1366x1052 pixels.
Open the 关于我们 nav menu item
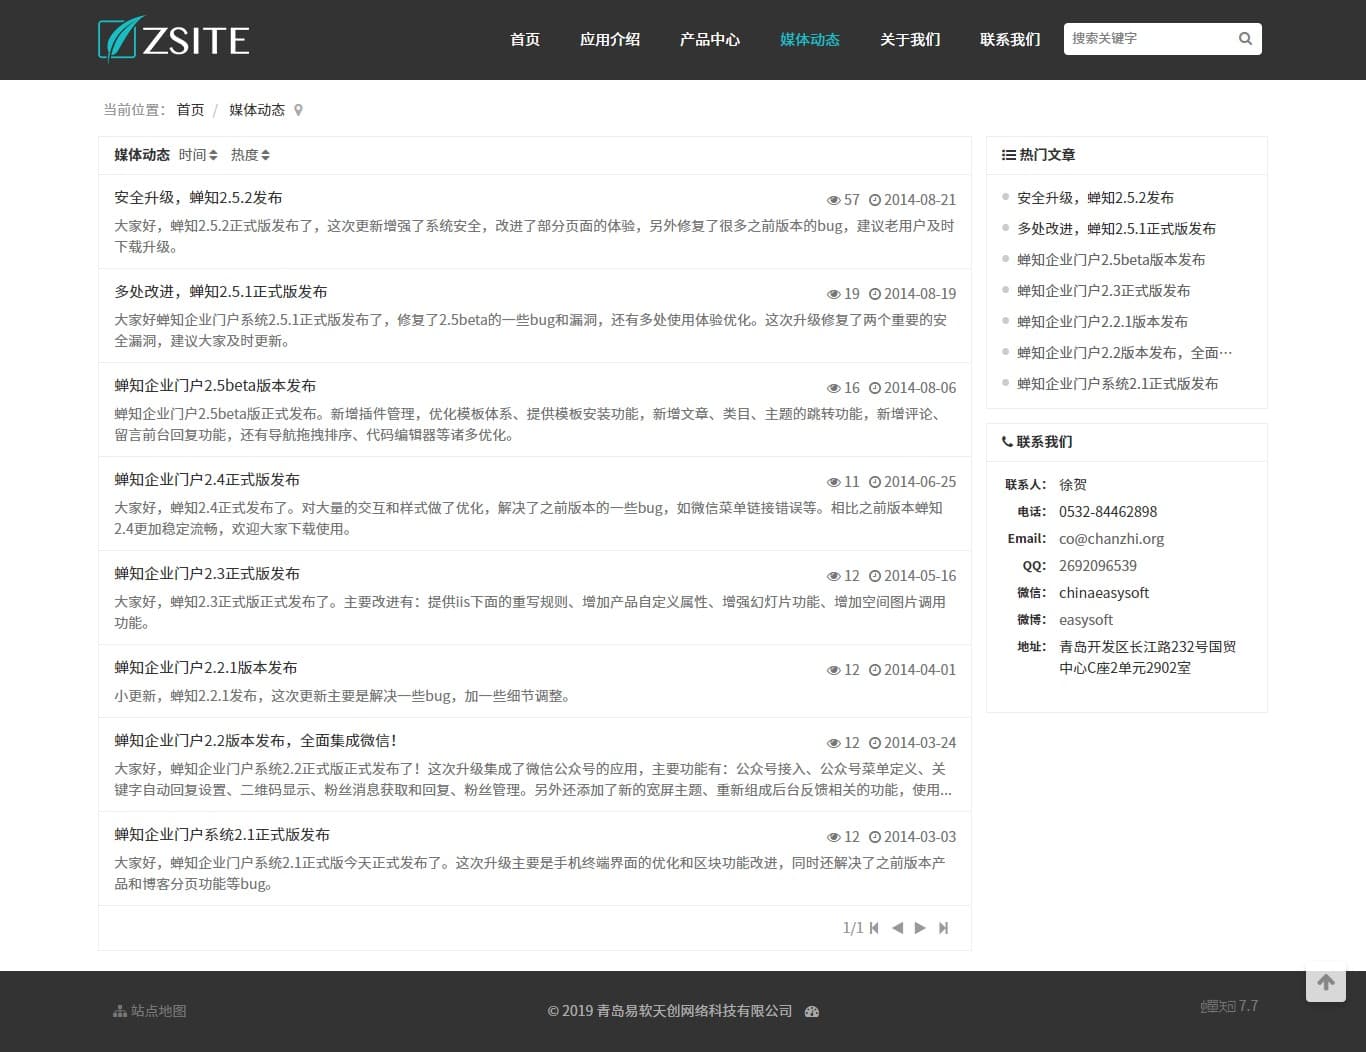tap(910, 40)
